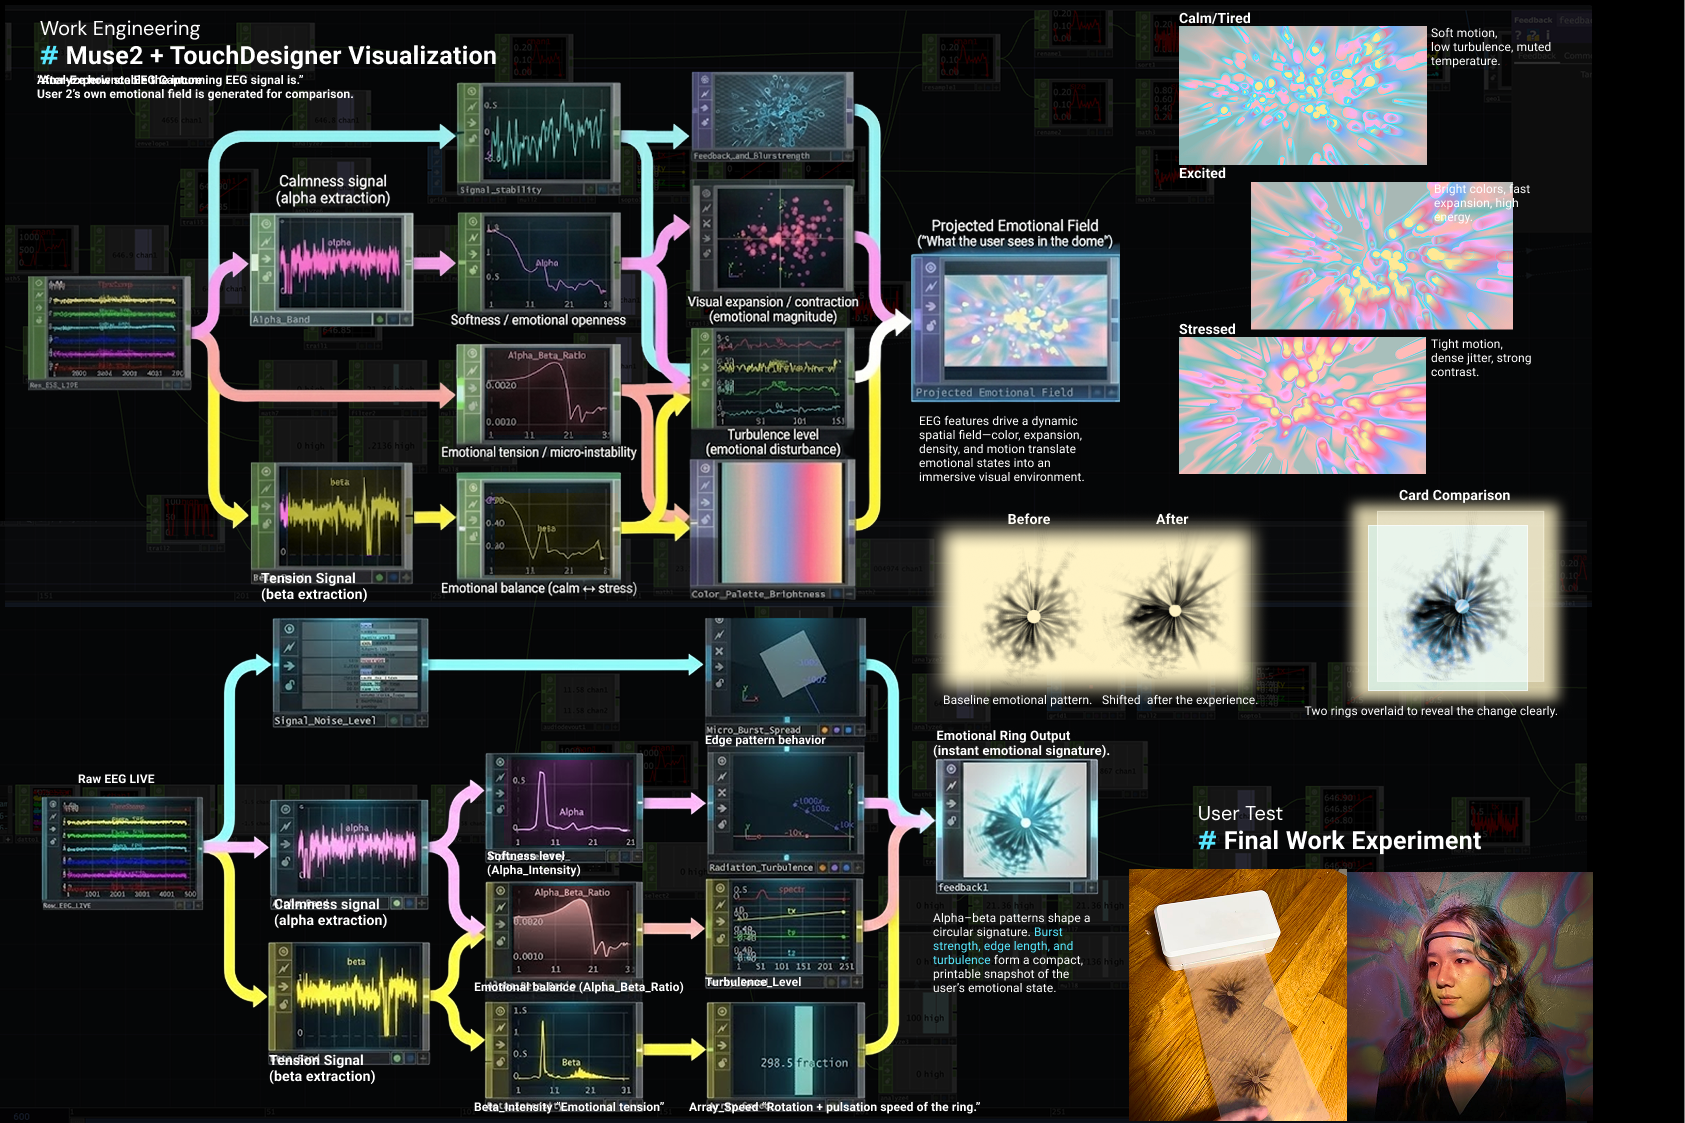The image size is (1685, 1123).
Task: Click viewer active on Projected Emotional Field node
Action: 930,268
